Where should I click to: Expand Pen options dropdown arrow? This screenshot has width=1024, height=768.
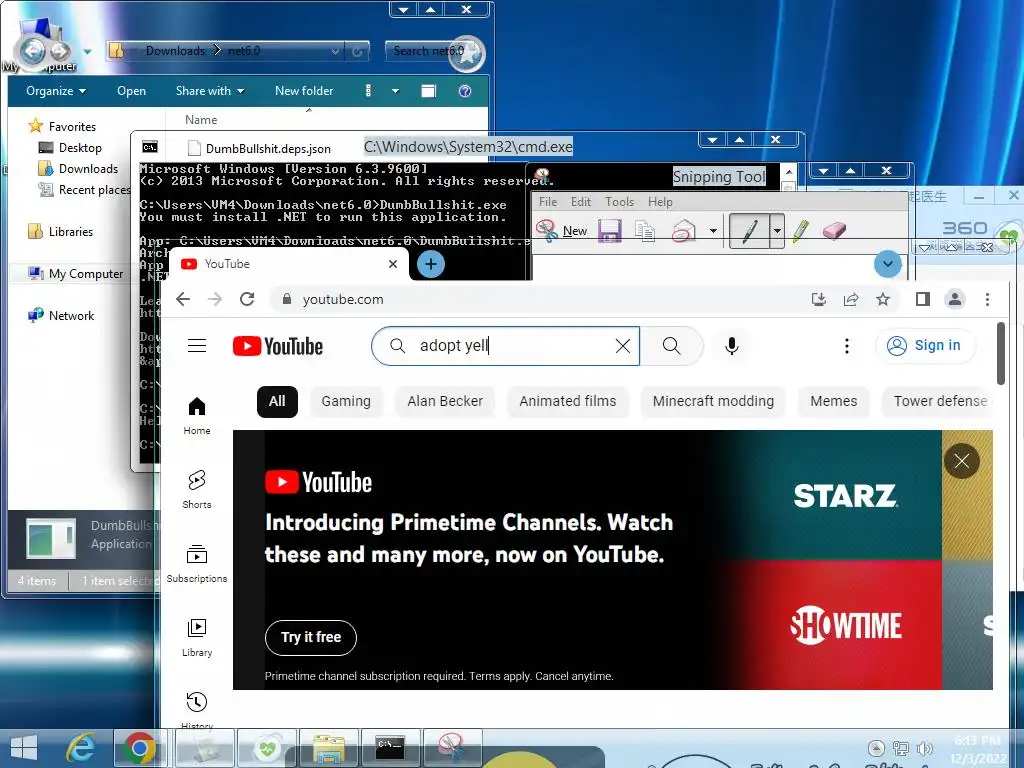point(776,231)
